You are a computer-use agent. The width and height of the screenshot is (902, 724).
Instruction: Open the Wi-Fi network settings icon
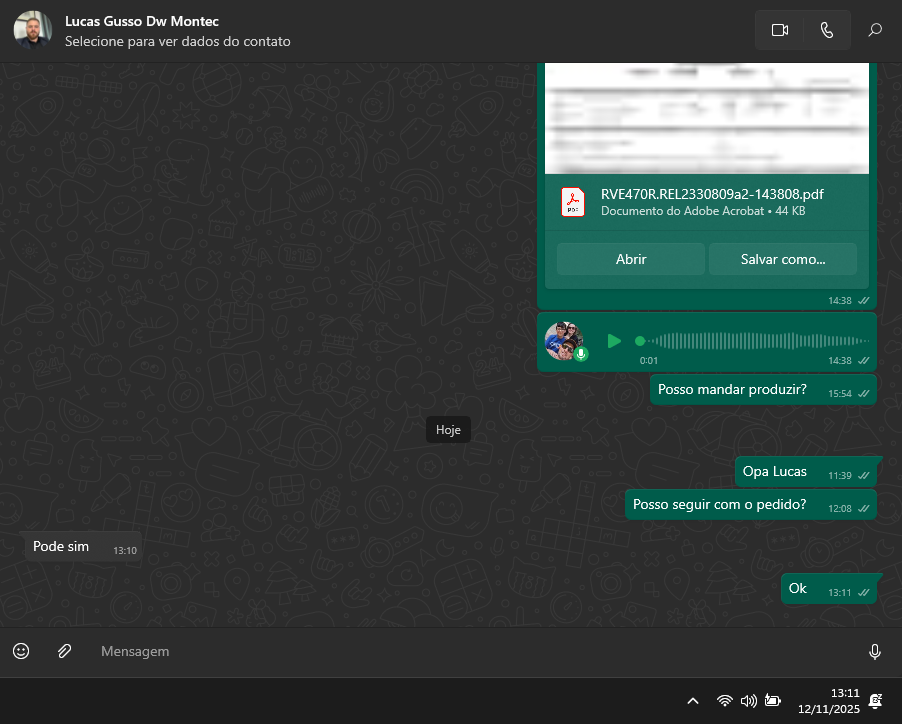tap(724, 701)
